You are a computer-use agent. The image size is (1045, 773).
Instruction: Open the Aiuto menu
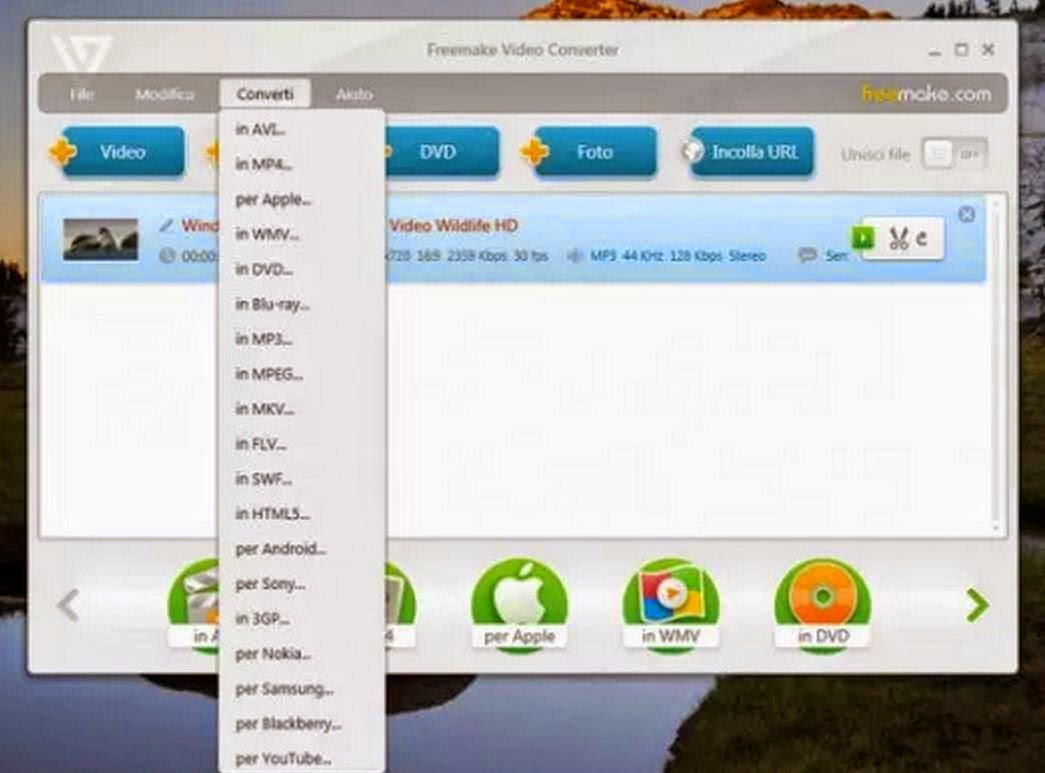(x=354, y=94)
